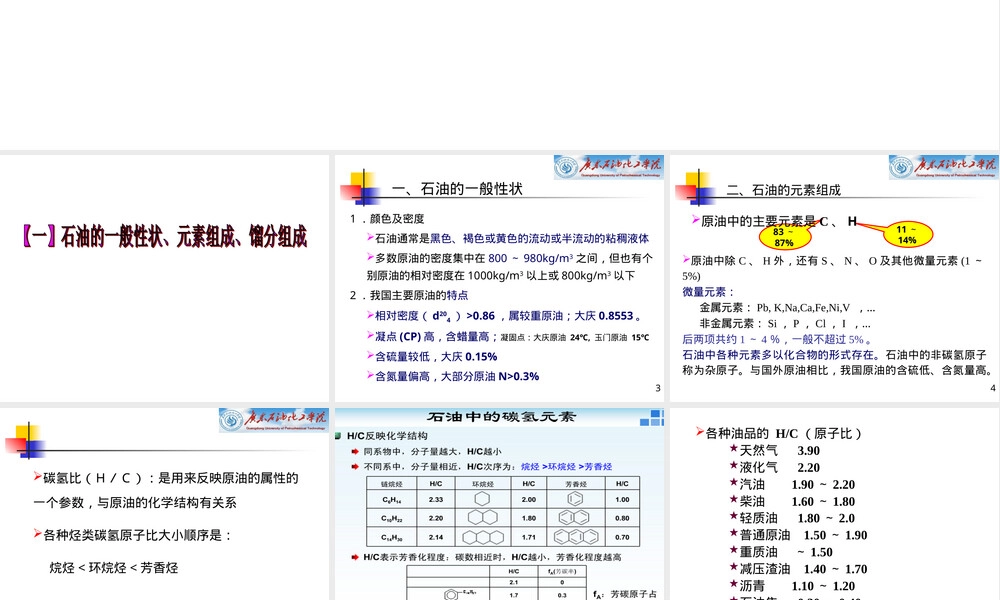Viewport: 1000px width, 600px height.
Task: Click the anthracene structure beside 0.70
Action: coord(575,537)
